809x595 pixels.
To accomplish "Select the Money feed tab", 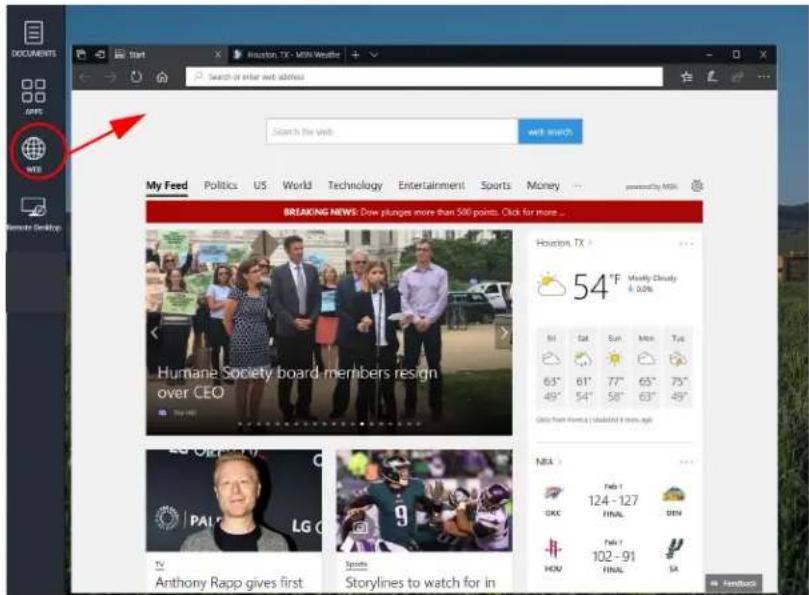I will 543,185.
